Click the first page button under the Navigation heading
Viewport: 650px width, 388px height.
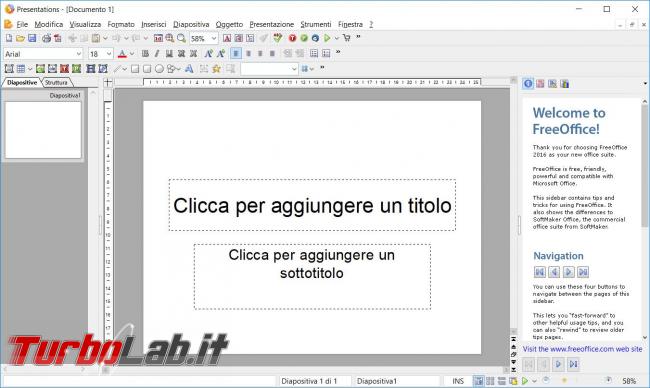click(539, 272)
